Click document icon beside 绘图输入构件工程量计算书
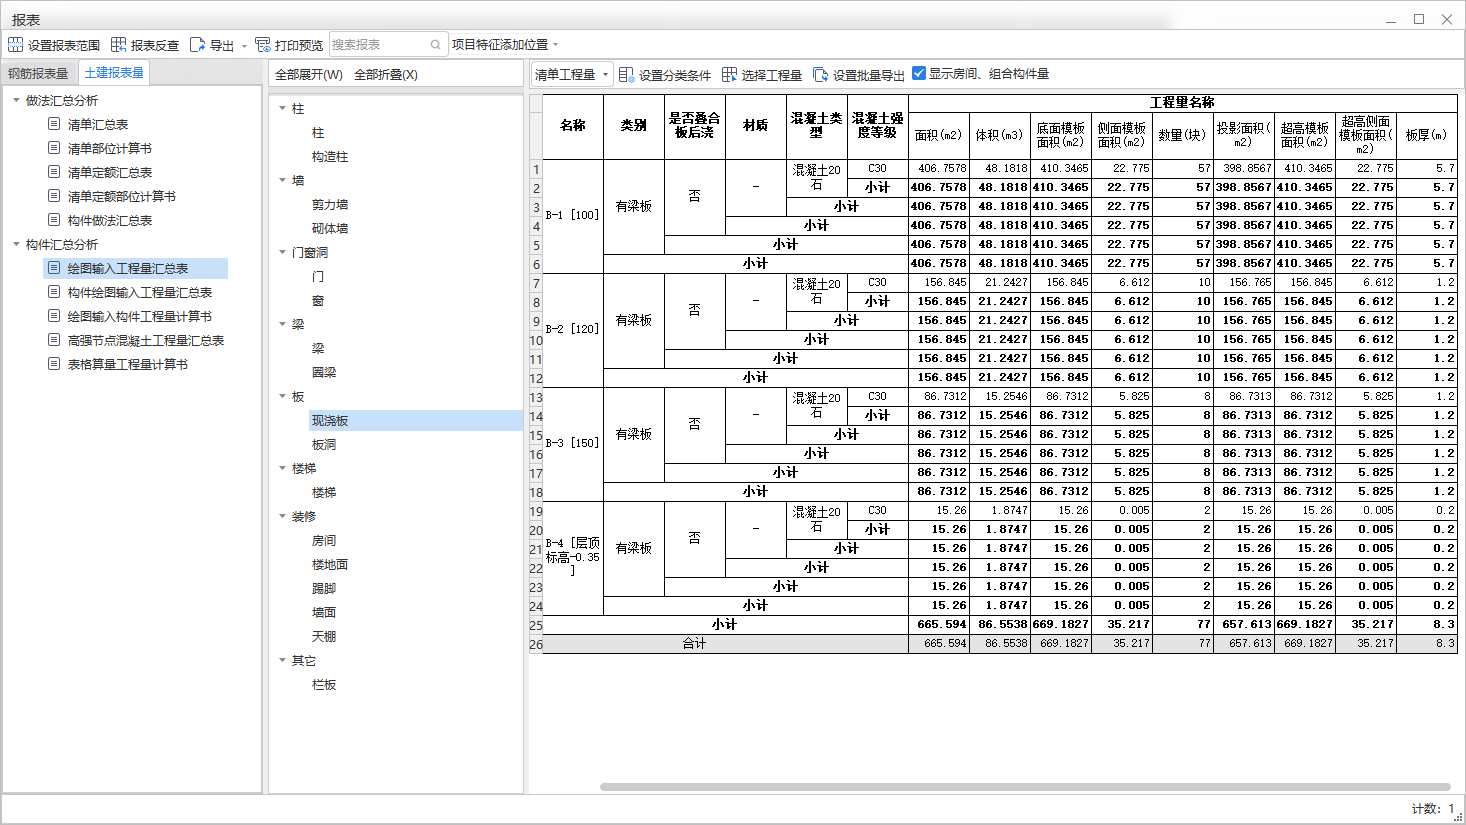The height and width of the screenshot is (825, 1466). tap(54, 316)
